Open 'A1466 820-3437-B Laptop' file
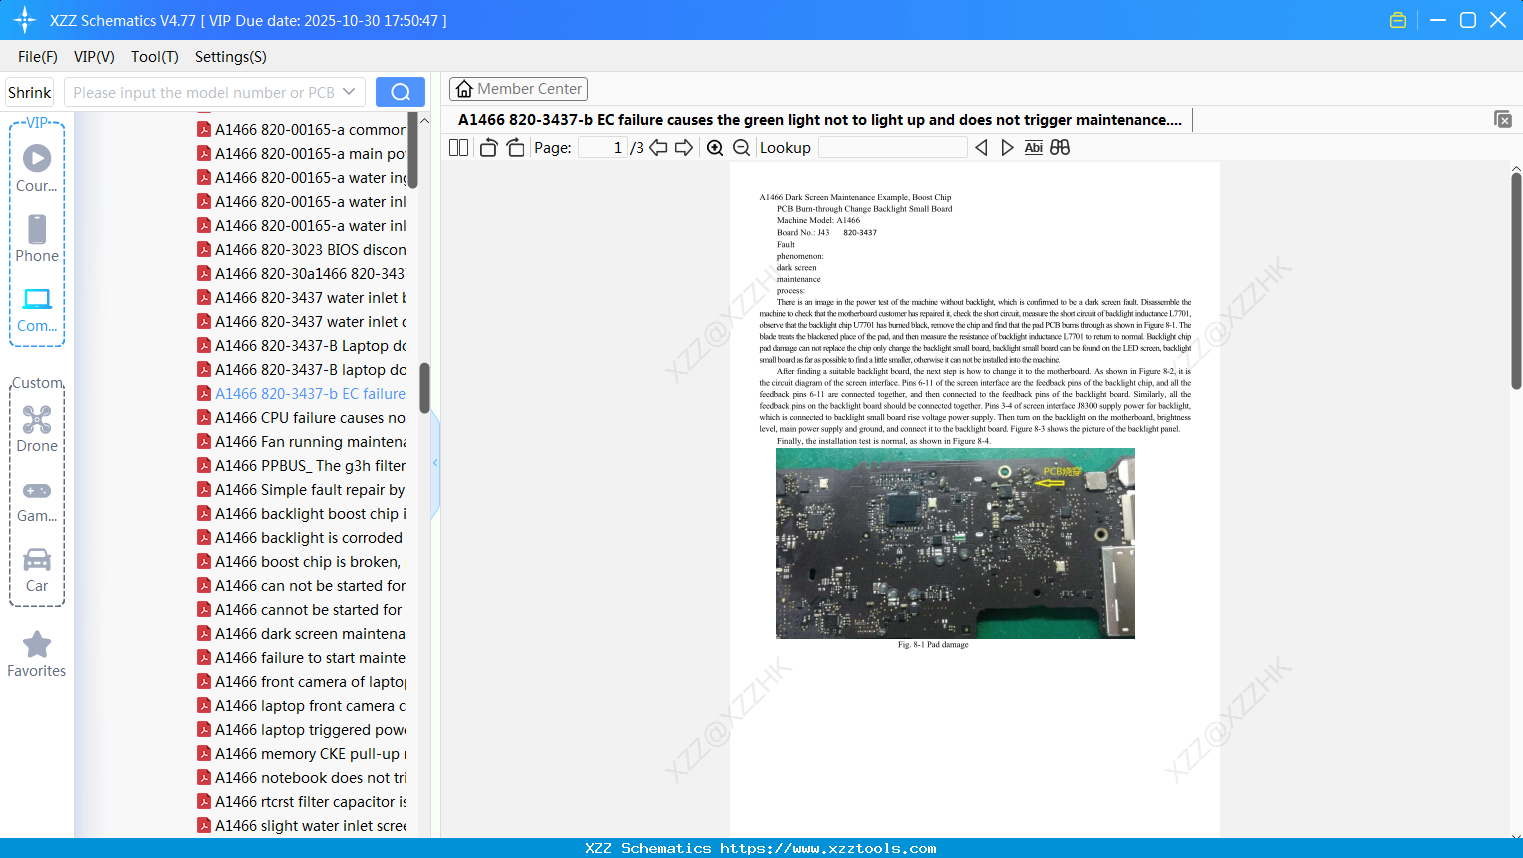This screenshot has width=1523, height=858. pos(311,346)
